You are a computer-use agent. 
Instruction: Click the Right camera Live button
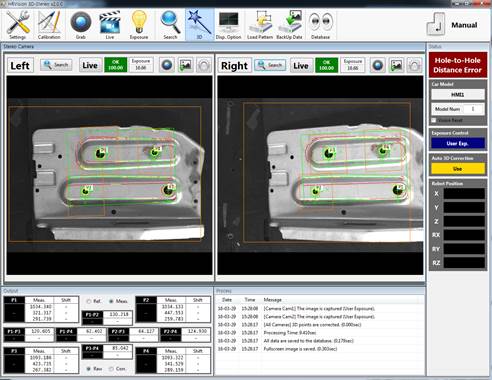301,65
